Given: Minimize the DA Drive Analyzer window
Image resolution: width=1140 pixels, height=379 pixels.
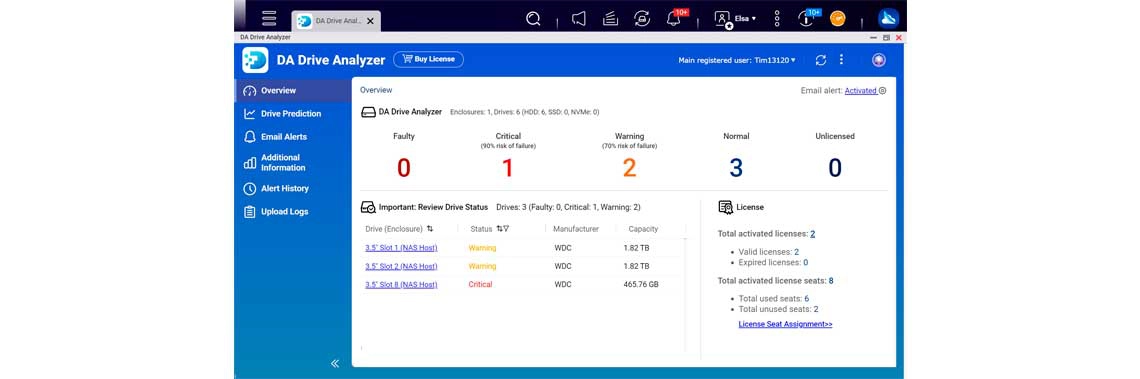Looking at the screenshot, I should click(875, 37).
